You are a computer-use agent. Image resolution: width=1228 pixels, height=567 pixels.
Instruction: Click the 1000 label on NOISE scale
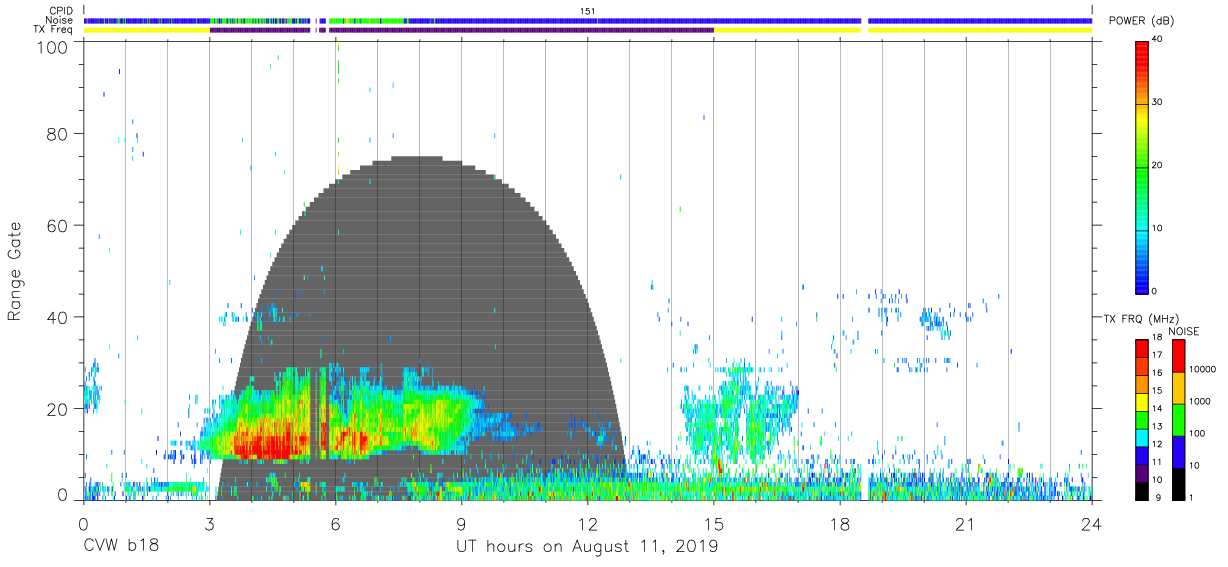(1200, 401)
